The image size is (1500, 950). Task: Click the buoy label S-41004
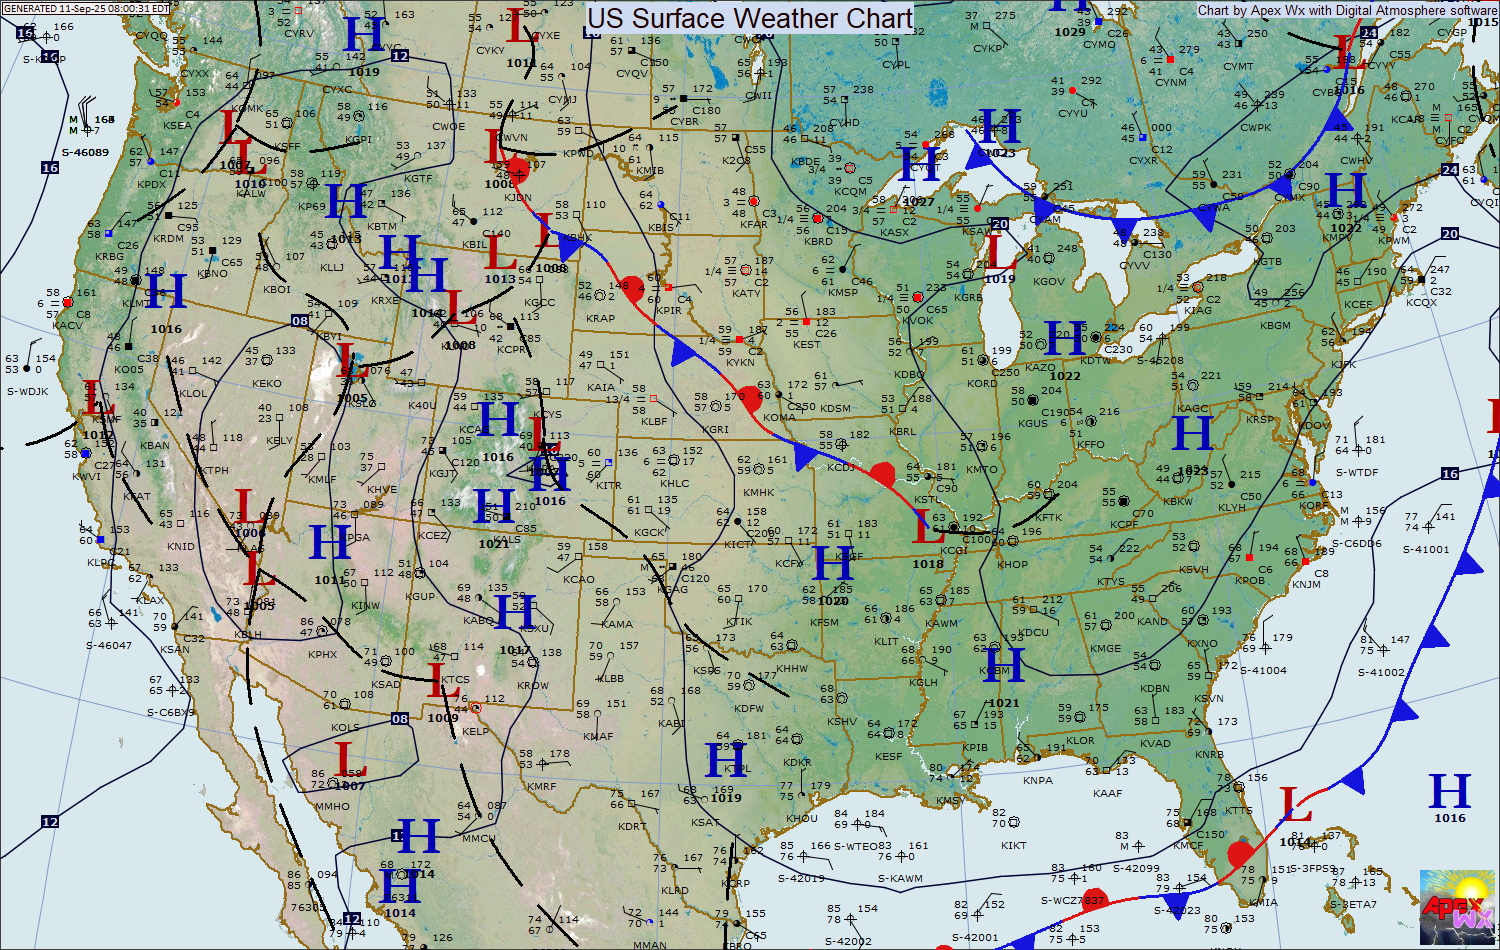coord(1264,670)
